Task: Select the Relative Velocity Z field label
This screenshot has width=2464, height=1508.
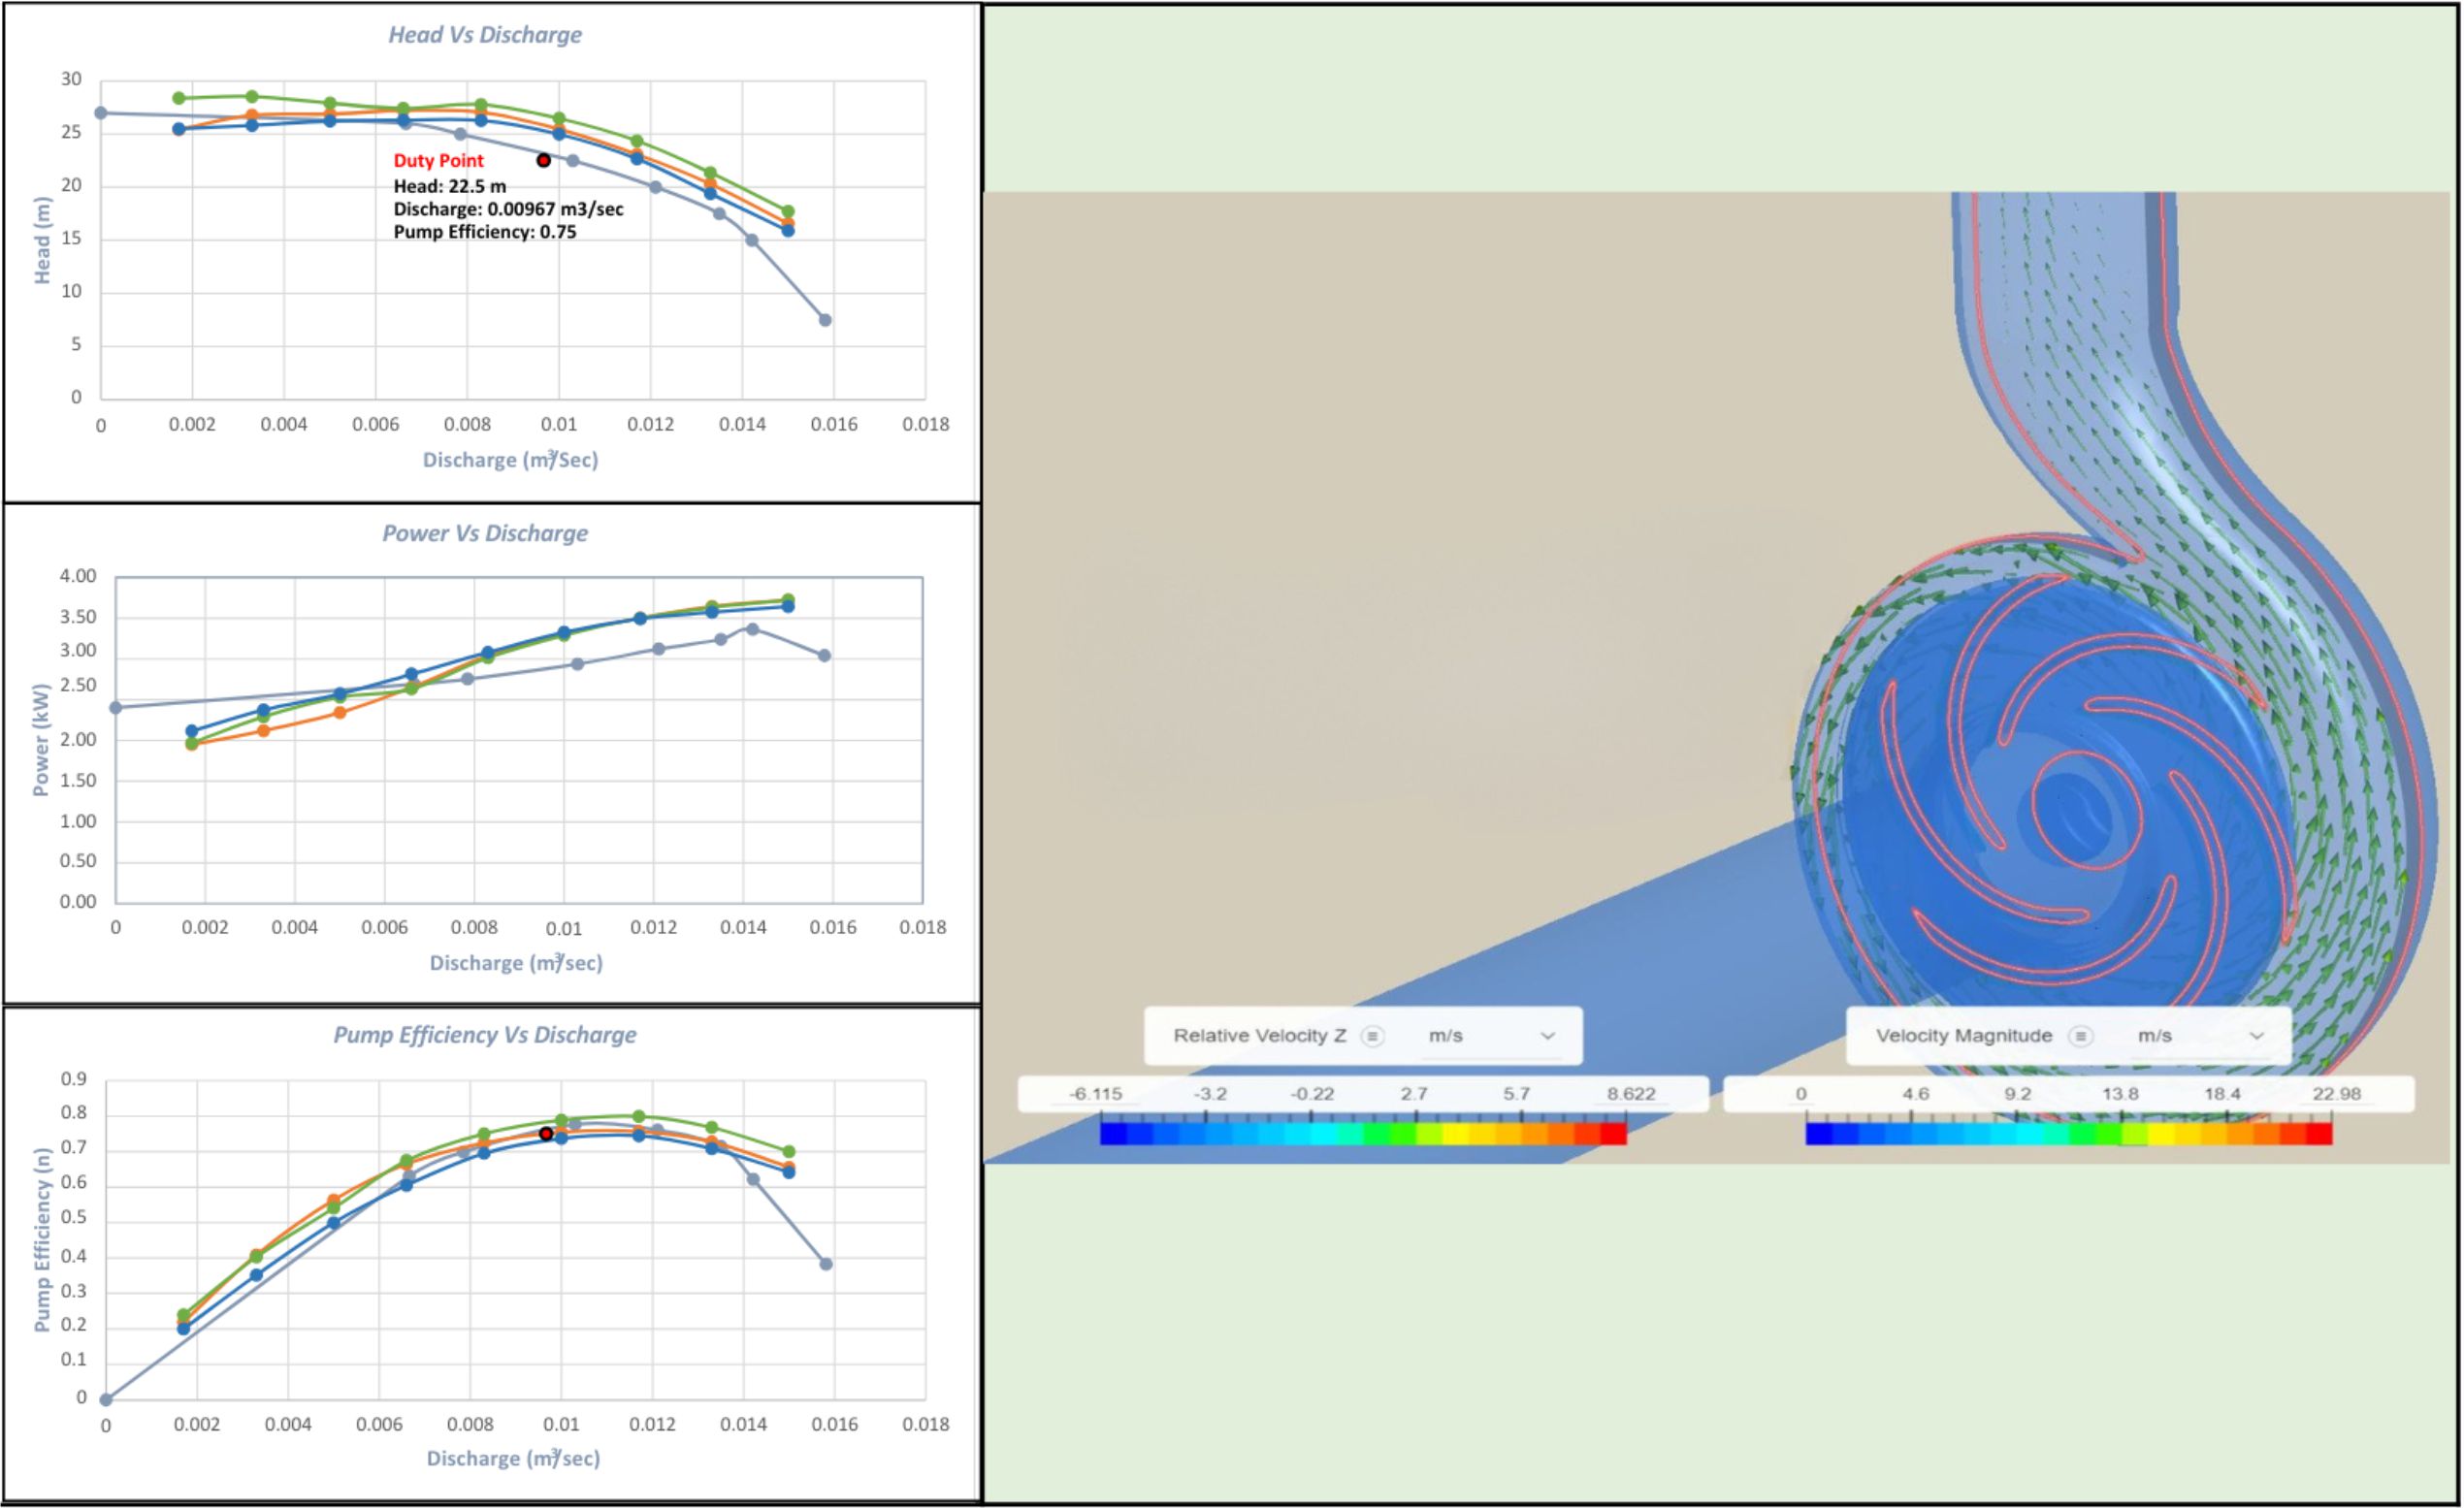Action: click(1259, 1036)
